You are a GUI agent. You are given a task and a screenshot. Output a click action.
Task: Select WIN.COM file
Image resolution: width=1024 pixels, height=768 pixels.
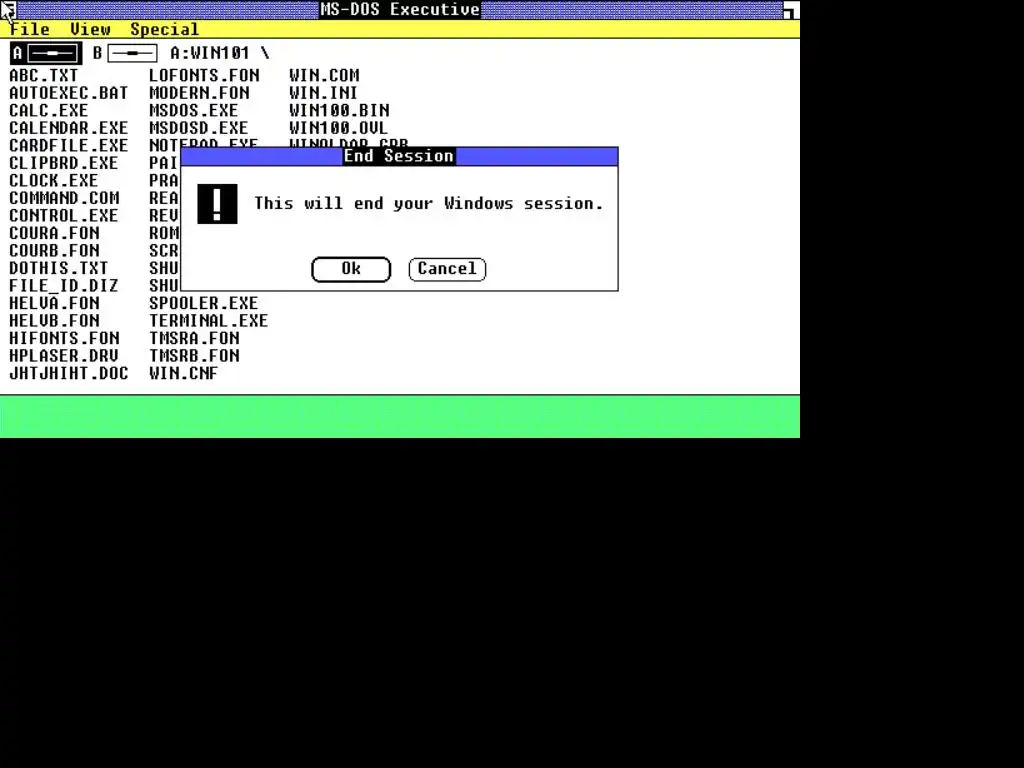325,76
